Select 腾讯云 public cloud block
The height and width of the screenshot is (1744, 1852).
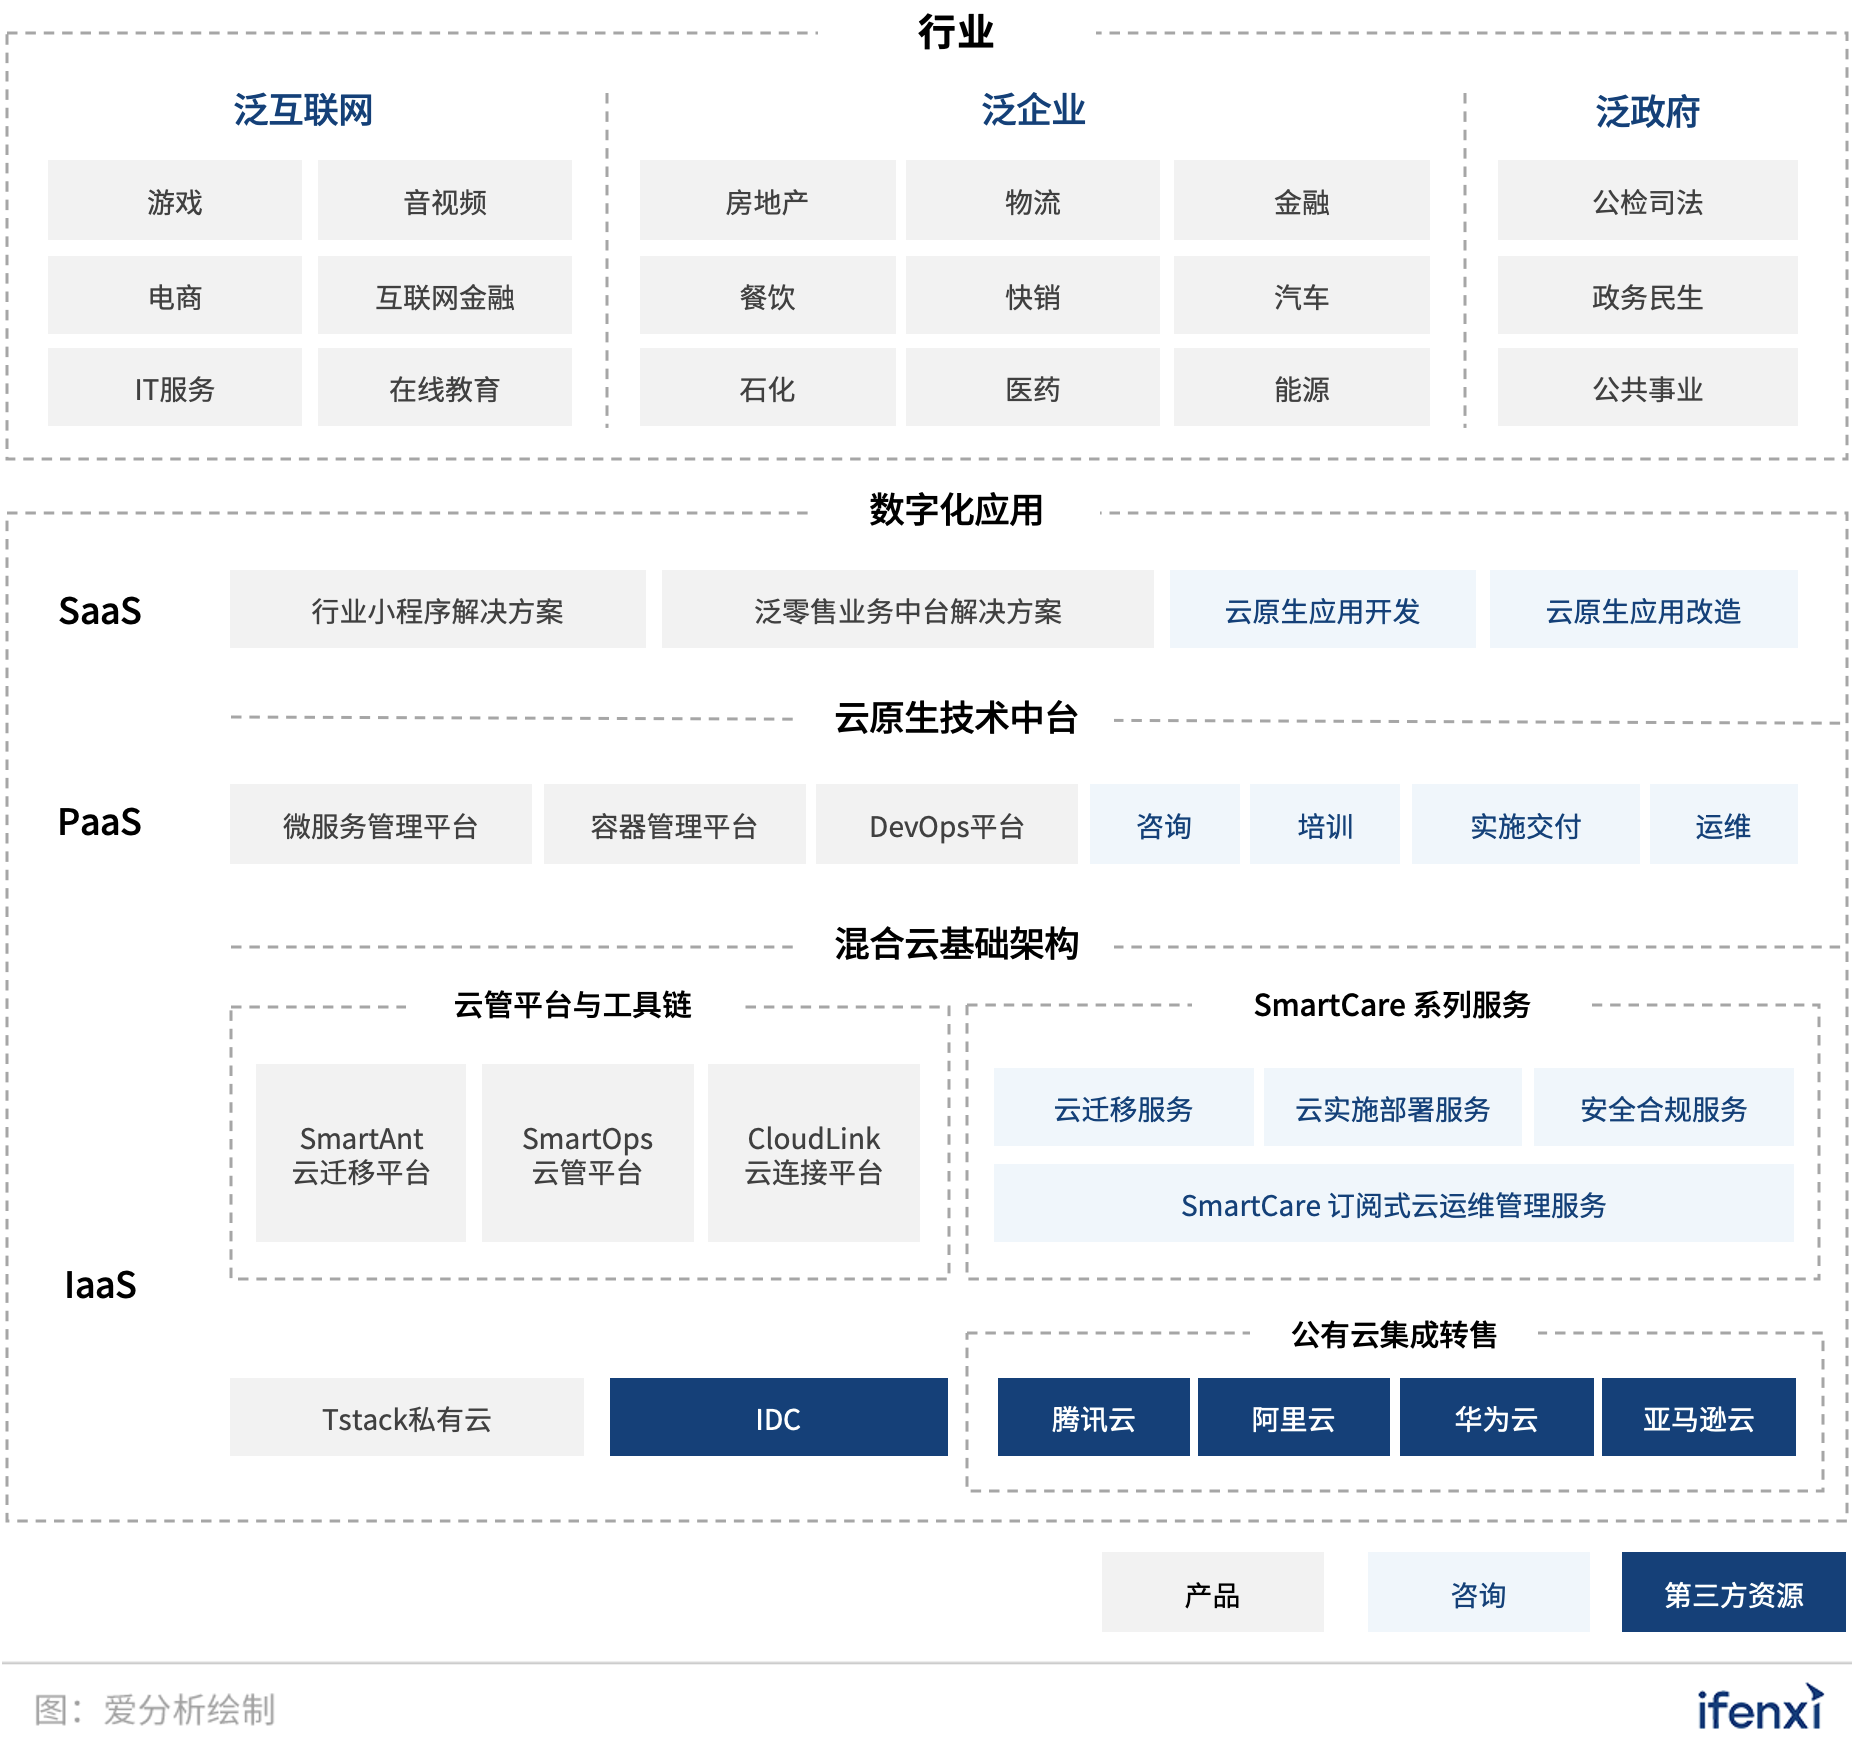click(1093, 1417)
